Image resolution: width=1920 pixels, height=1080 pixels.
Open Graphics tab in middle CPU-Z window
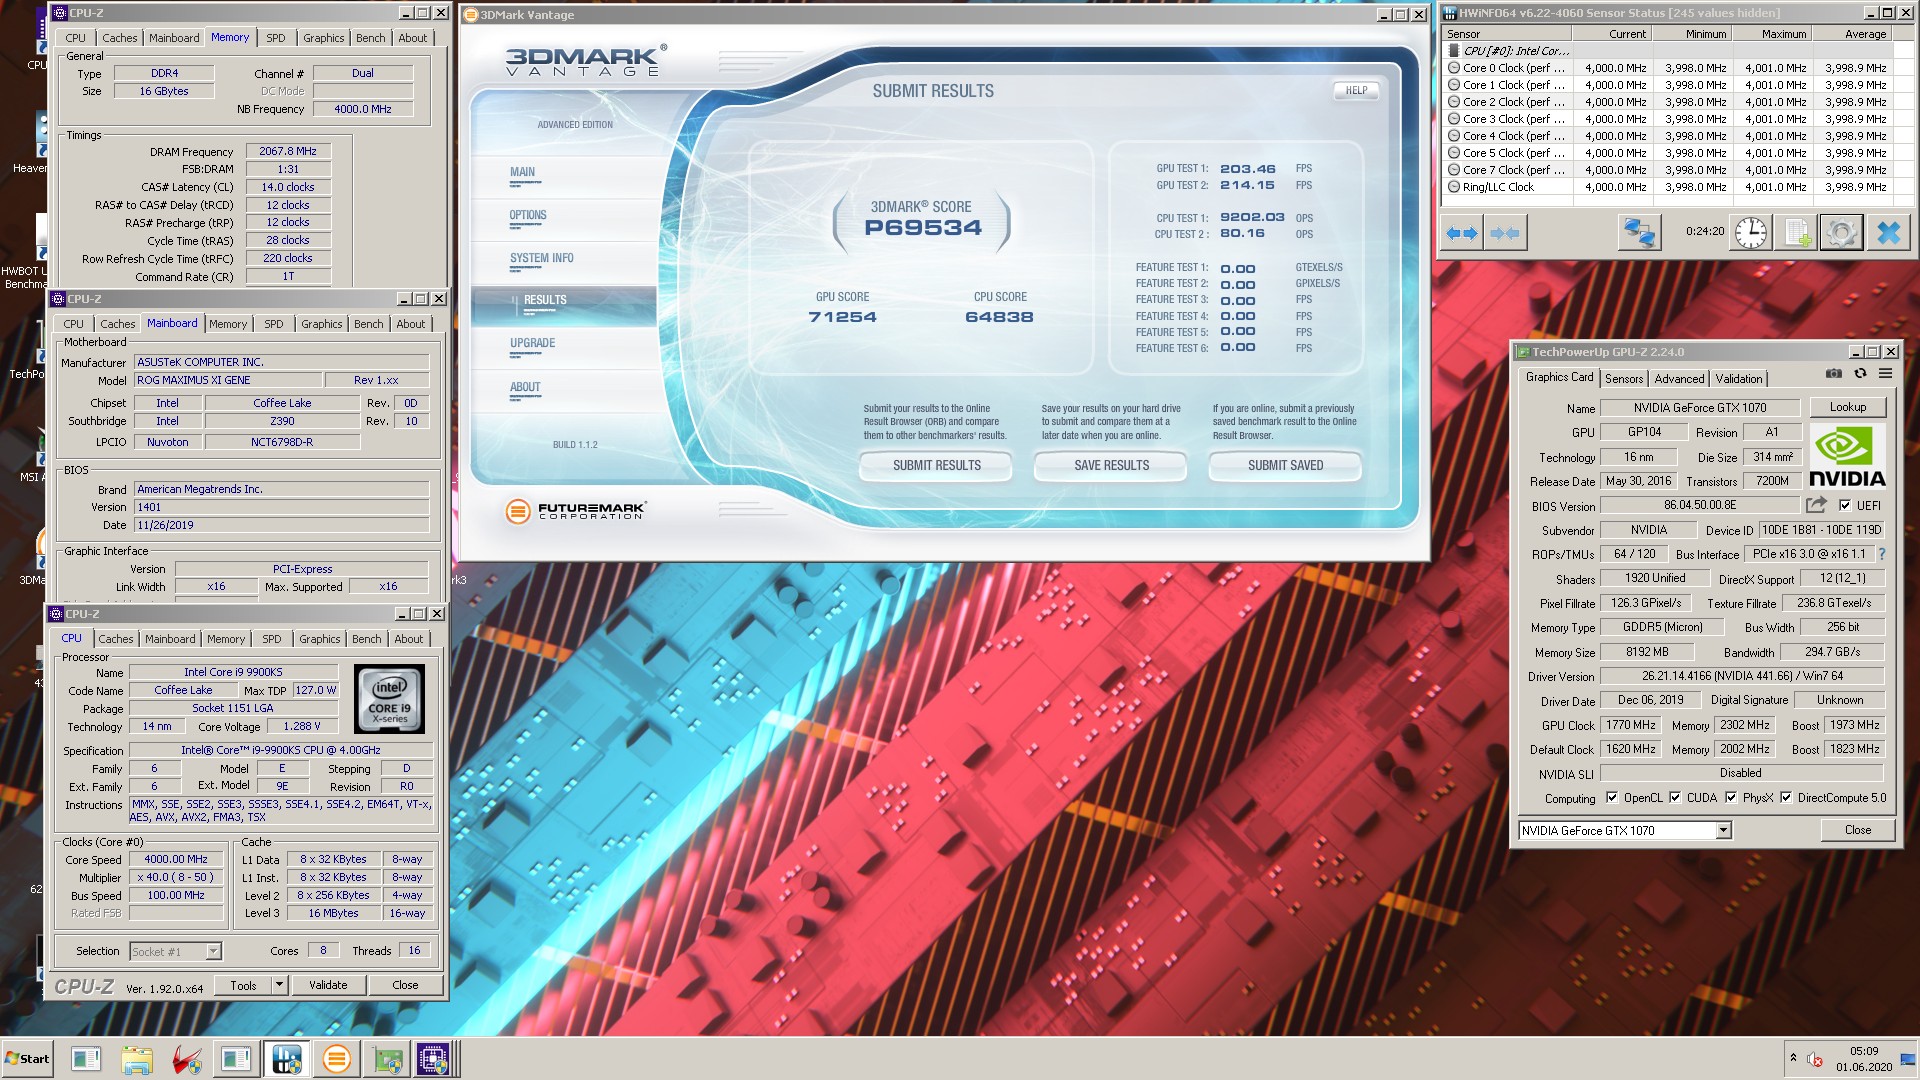[322, 324]
